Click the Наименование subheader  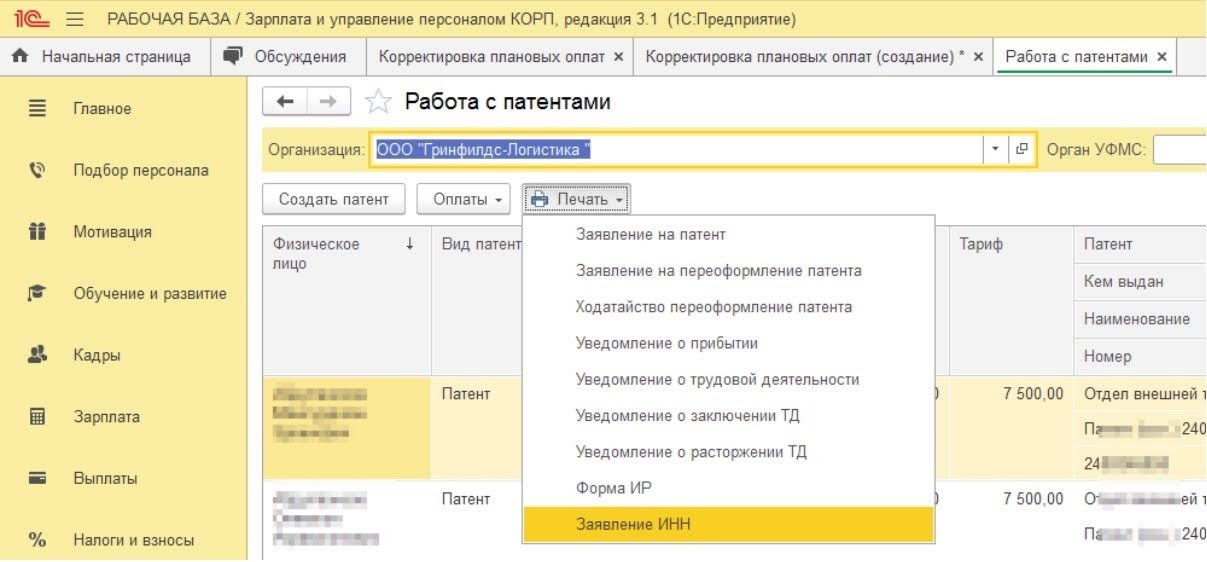click(x=1140, y=319)
